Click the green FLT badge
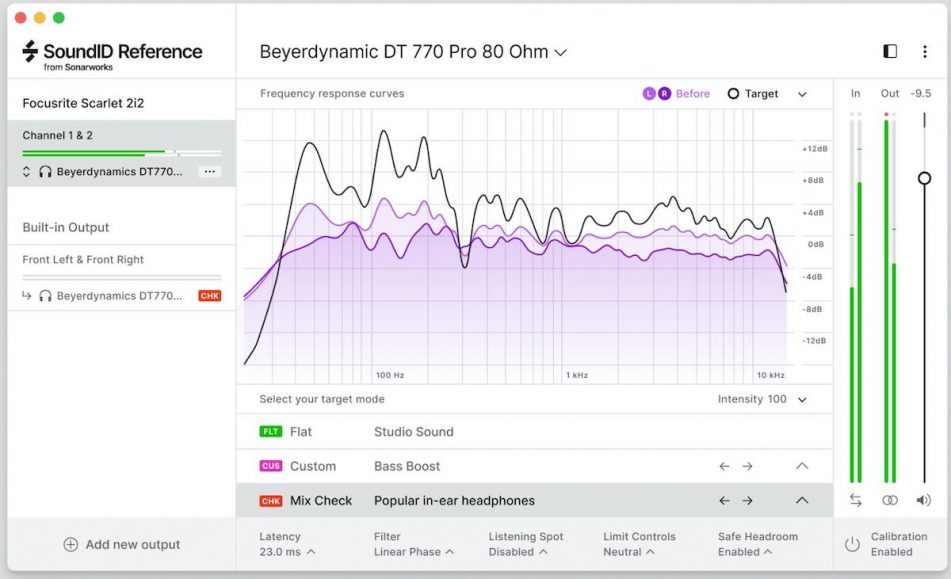 point(271,432)
